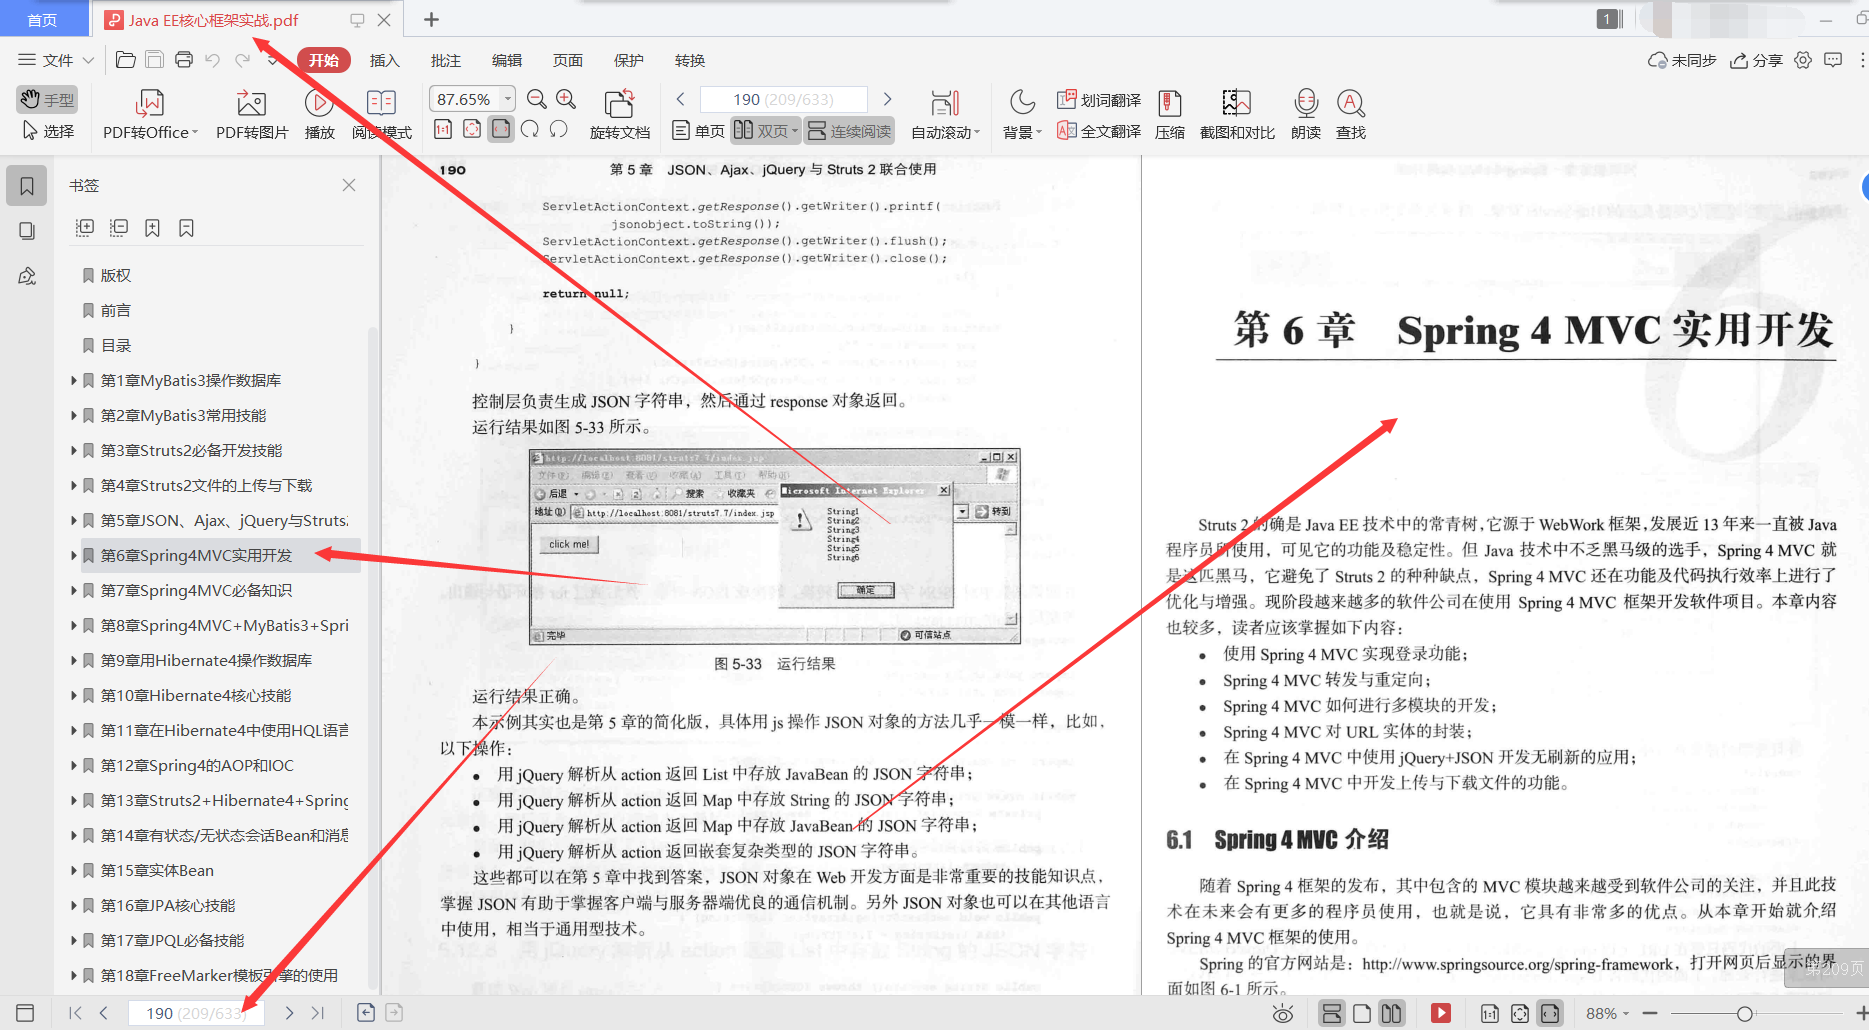
Task: Toggle double page icon in status bar
Action: click(x=1391, y=1013)
